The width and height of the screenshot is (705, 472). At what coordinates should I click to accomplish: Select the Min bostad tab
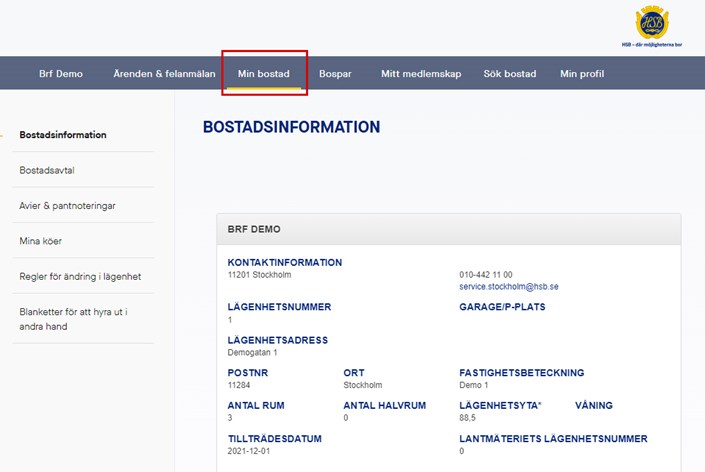(264, 74)
